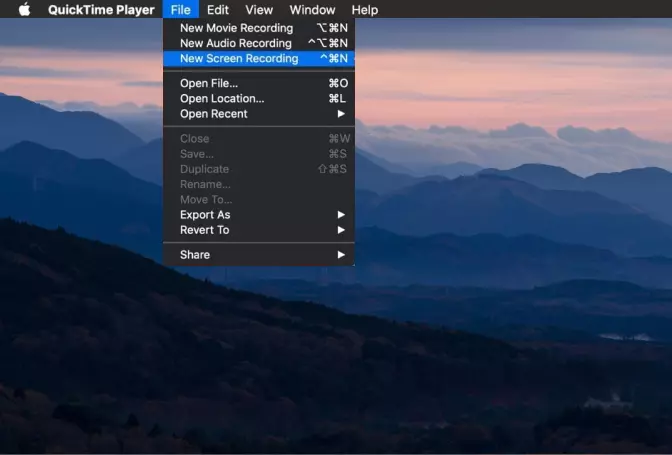
Task: Expand the Revert To submenu
Action: (x=259, y=230)
